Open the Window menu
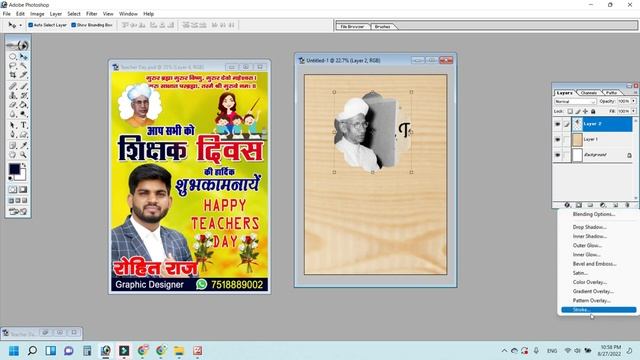Image resolution: width=640 pixels, height=360 pixels. pos(128,14)
